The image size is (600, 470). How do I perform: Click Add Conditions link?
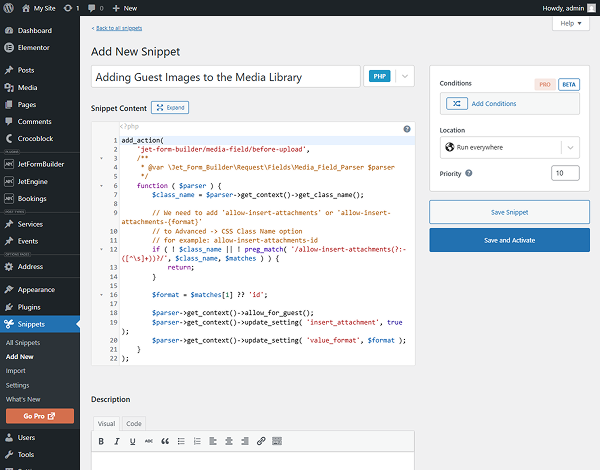[494, 104]
